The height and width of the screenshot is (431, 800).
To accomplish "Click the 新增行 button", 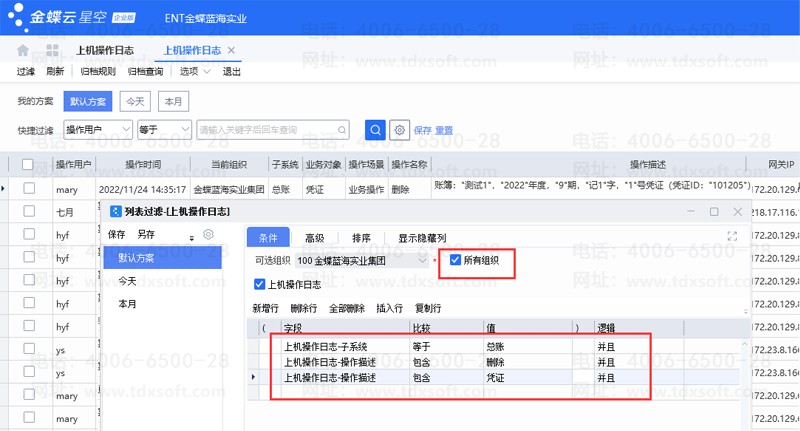I will [x=266, y=308].
